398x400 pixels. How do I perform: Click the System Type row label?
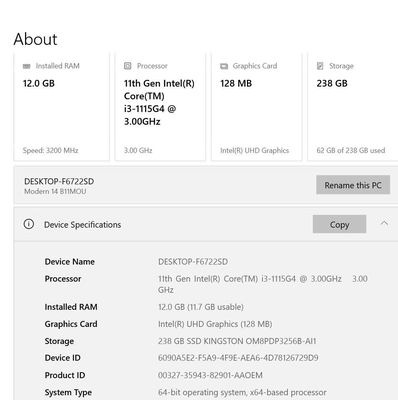pos(68,393)
